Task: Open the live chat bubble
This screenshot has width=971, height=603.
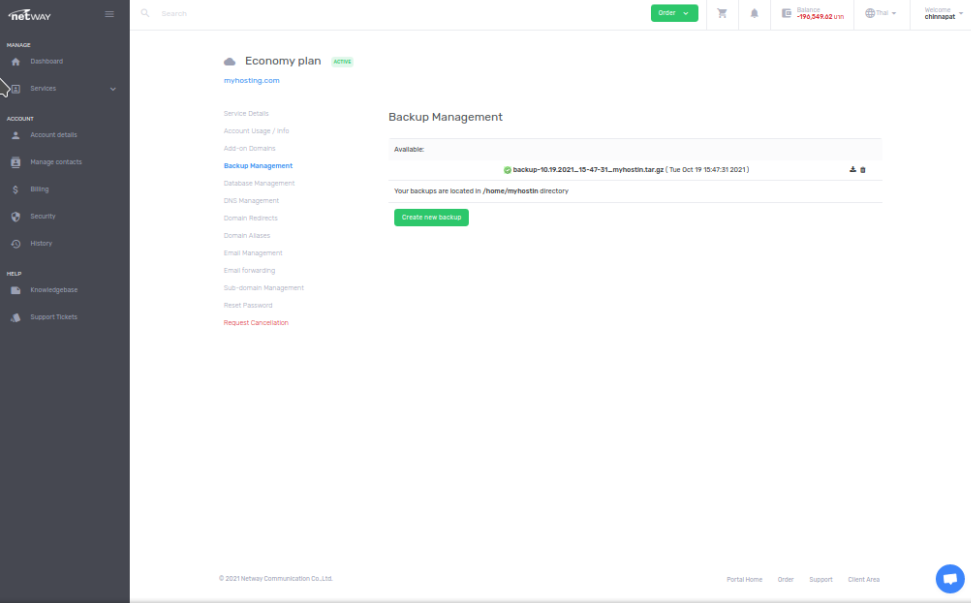Action: pyautogui.click(x=949, y=578)
